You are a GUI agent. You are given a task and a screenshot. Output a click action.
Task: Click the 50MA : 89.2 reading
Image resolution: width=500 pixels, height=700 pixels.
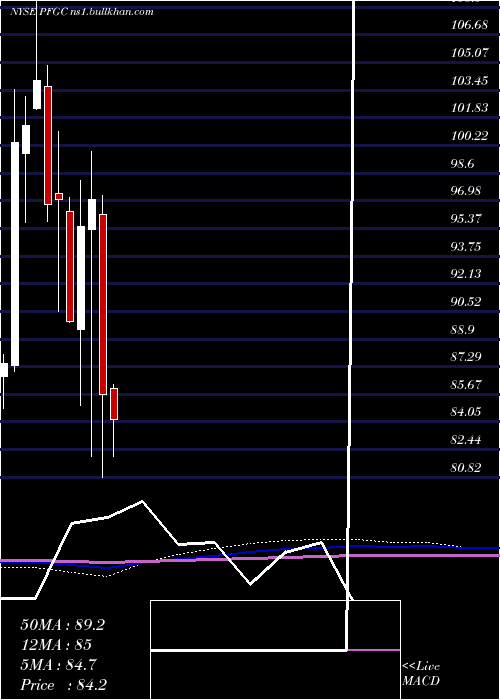[x=62, y=625]
